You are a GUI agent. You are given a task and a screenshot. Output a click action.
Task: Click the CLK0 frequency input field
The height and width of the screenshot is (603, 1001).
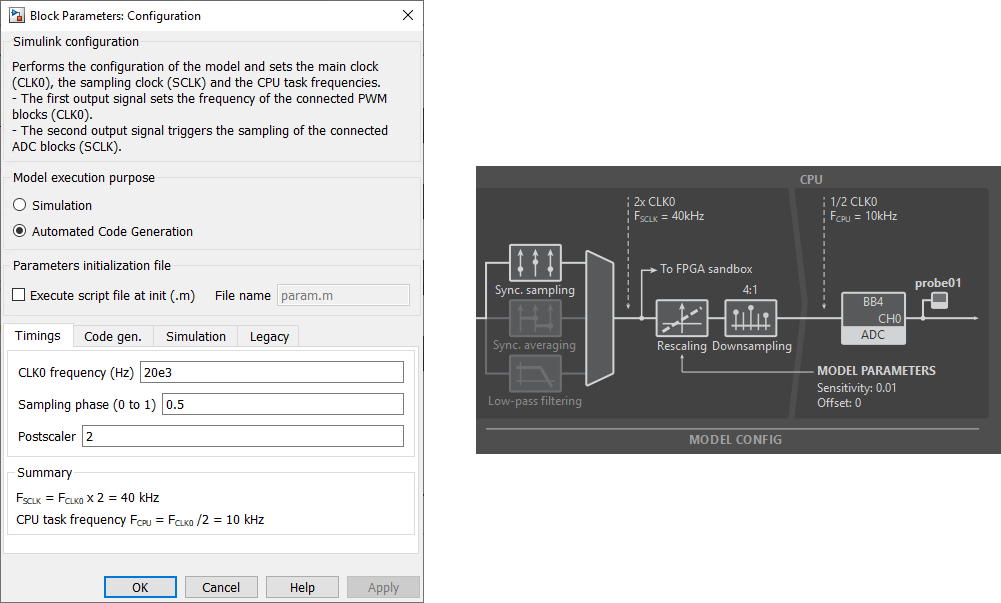271,372
